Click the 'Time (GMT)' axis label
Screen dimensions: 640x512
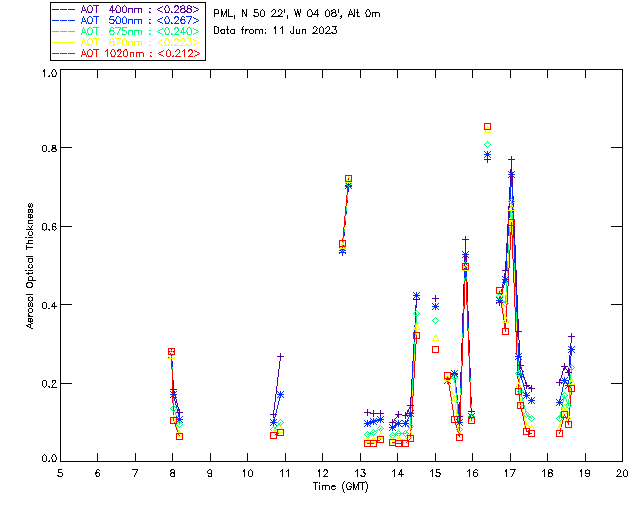[340, 487]
